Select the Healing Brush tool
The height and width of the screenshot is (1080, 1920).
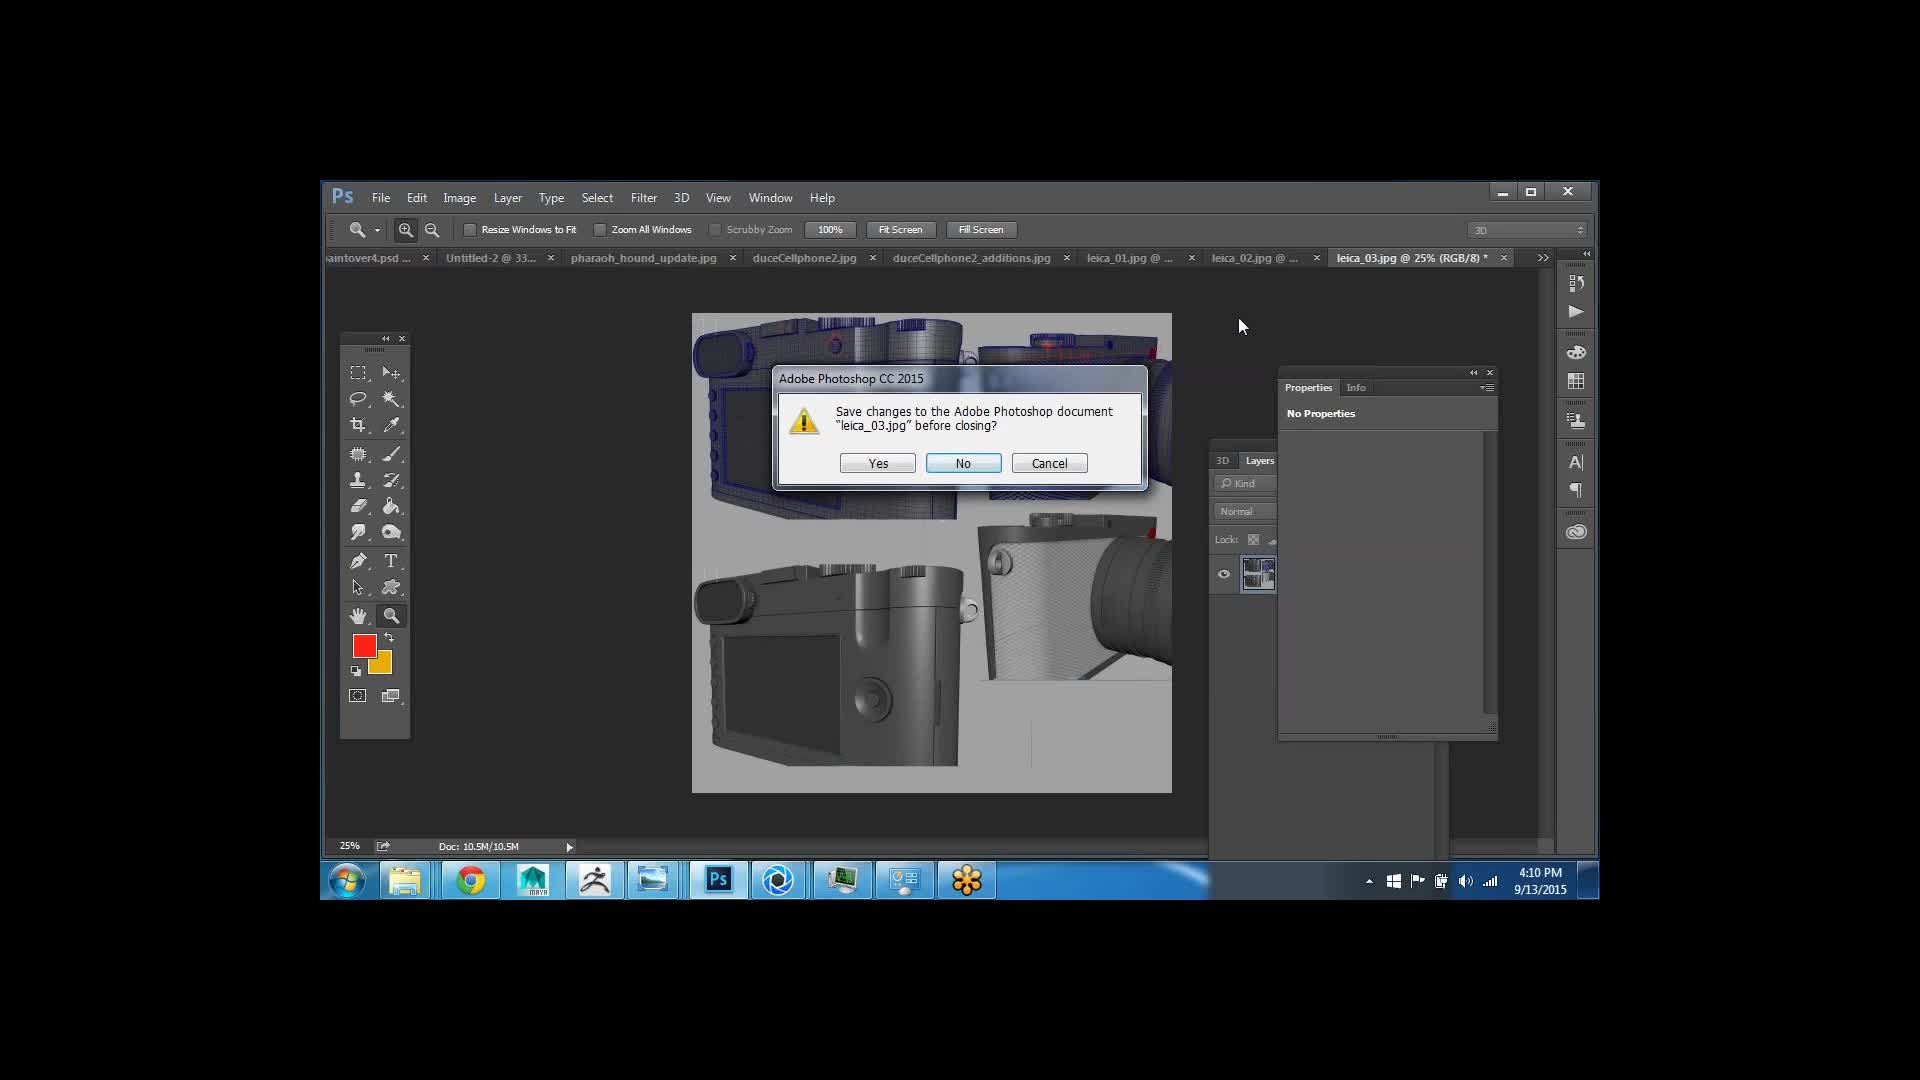[358, 454]
